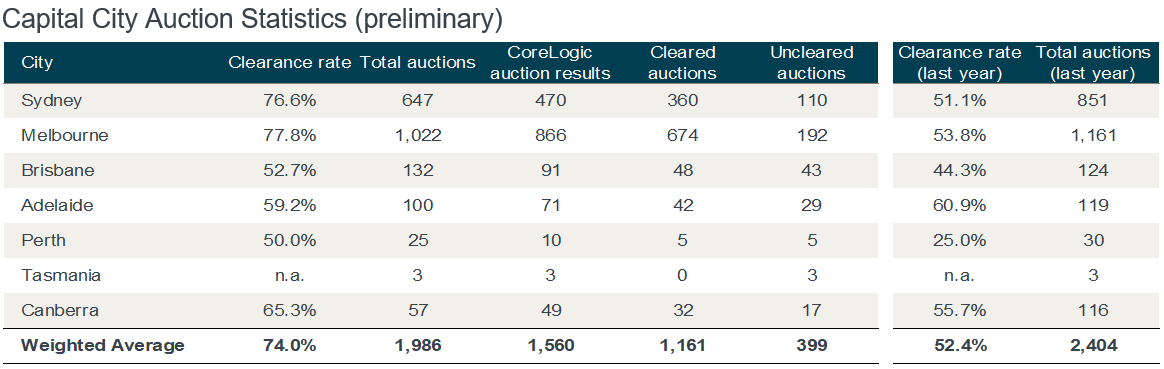Viewport: 1164px width, 369px height.
Task: Select the Uncleared auctions column header
Action: [x=811, y=63]
